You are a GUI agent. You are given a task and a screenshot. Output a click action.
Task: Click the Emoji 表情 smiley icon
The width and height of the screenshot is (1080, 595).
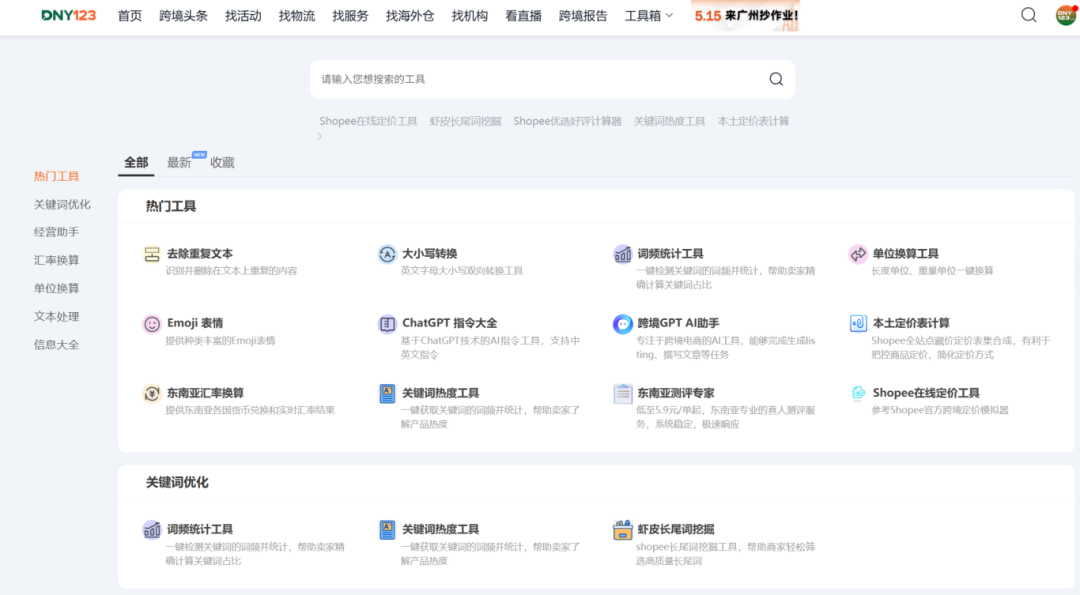click(x=152, y=323)
